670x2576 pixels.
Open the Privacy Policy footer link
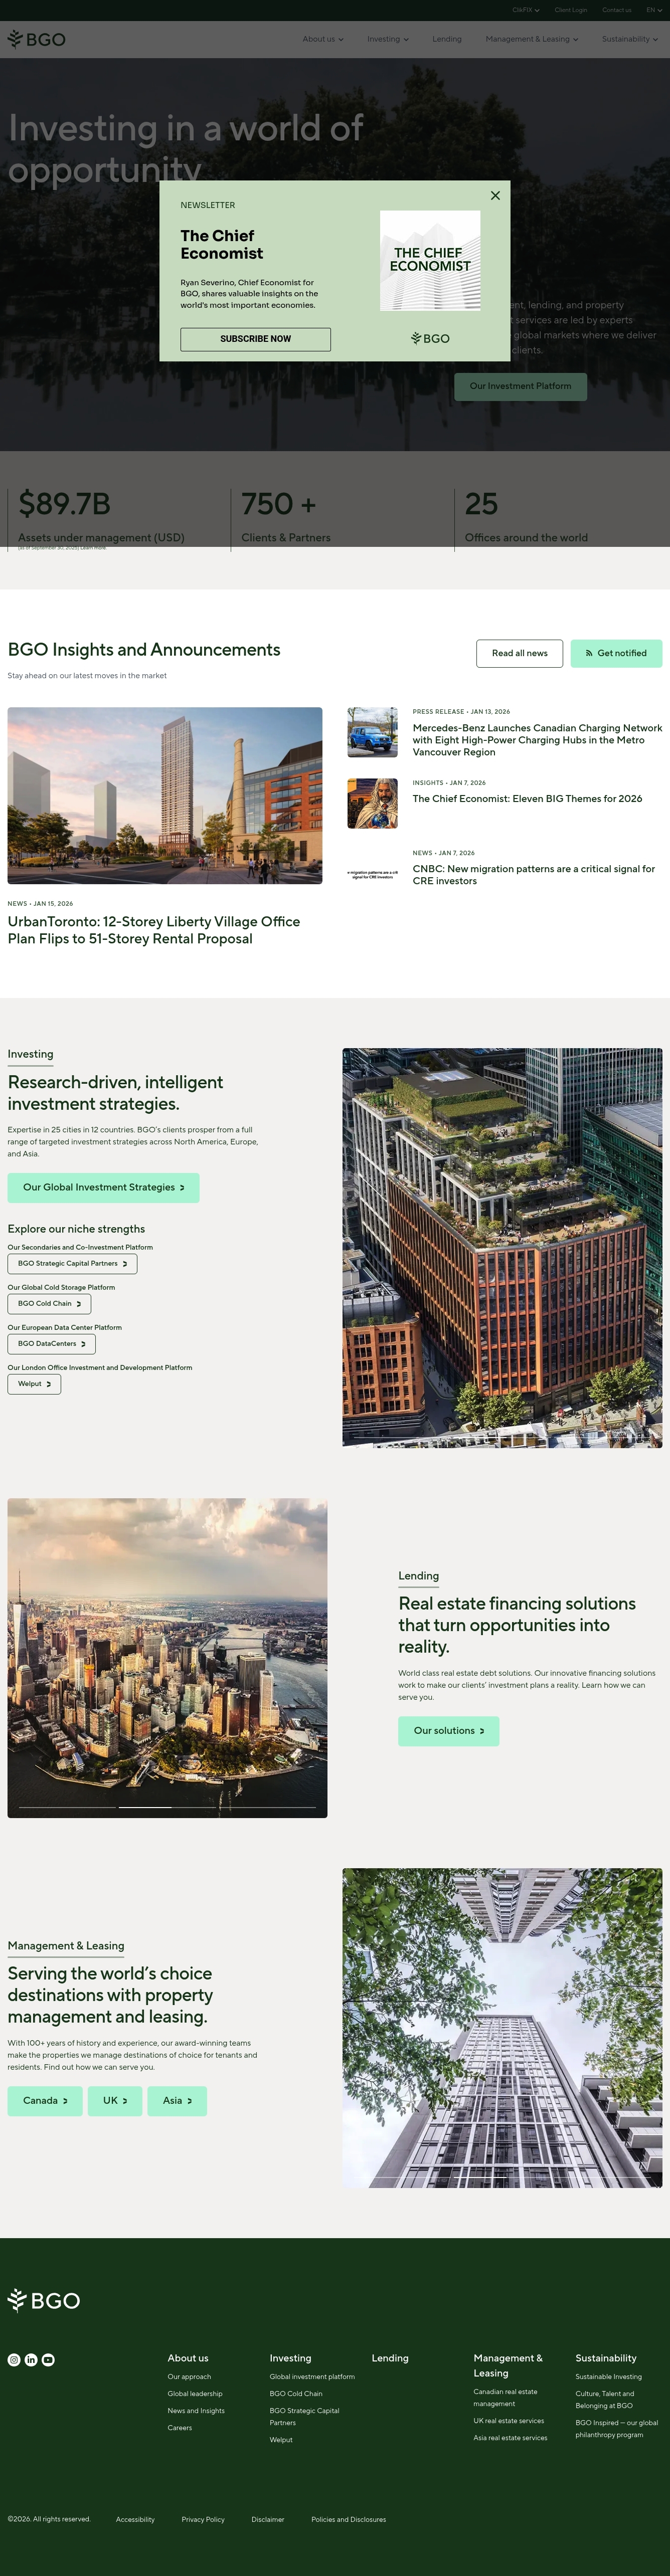(x=203, y=2520)
